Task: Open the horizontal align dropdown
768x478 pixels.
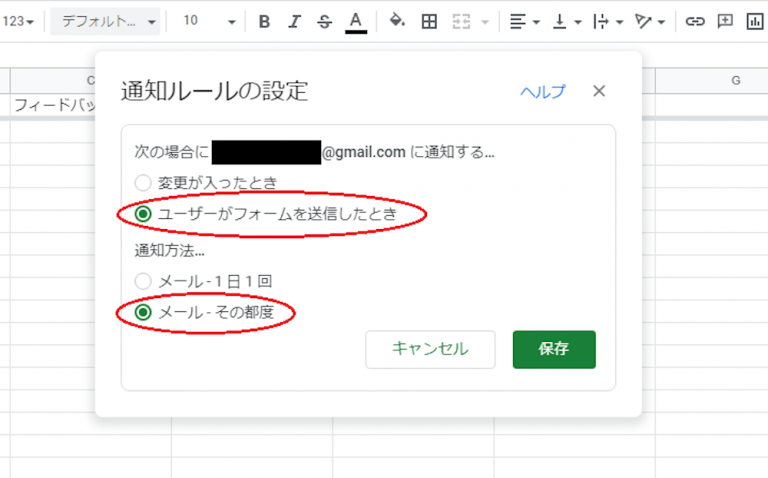Action: tap(524, 21)
